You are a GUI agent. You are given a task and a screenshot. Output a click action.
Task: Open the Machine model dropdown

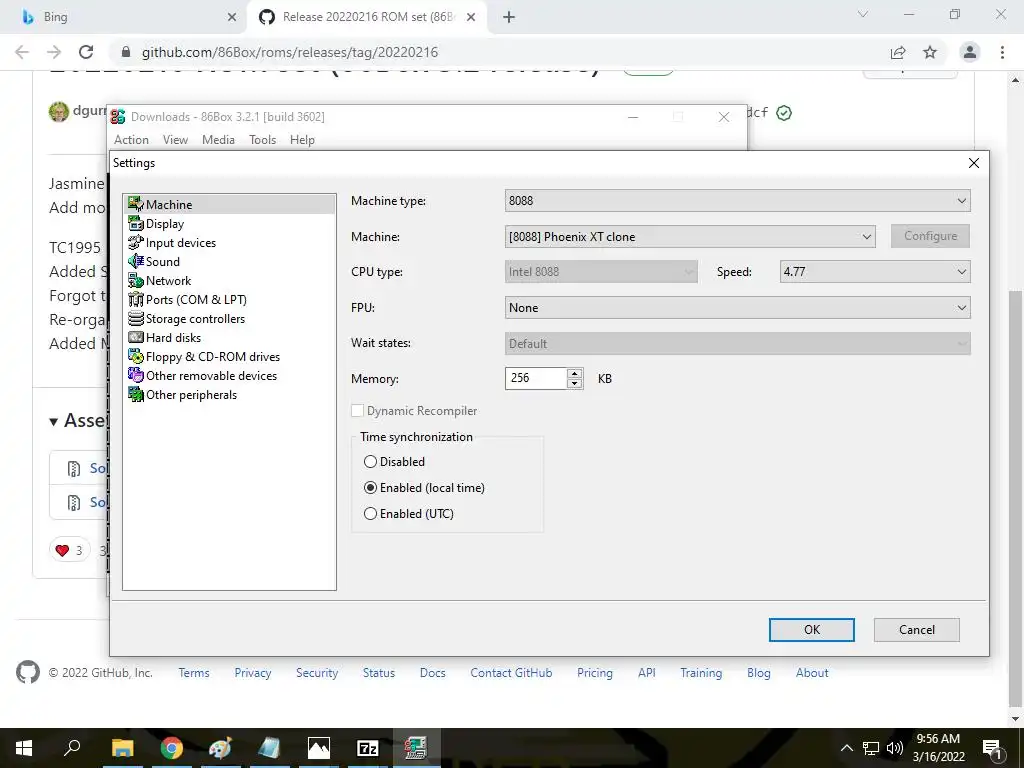click(x=690, y=236)
